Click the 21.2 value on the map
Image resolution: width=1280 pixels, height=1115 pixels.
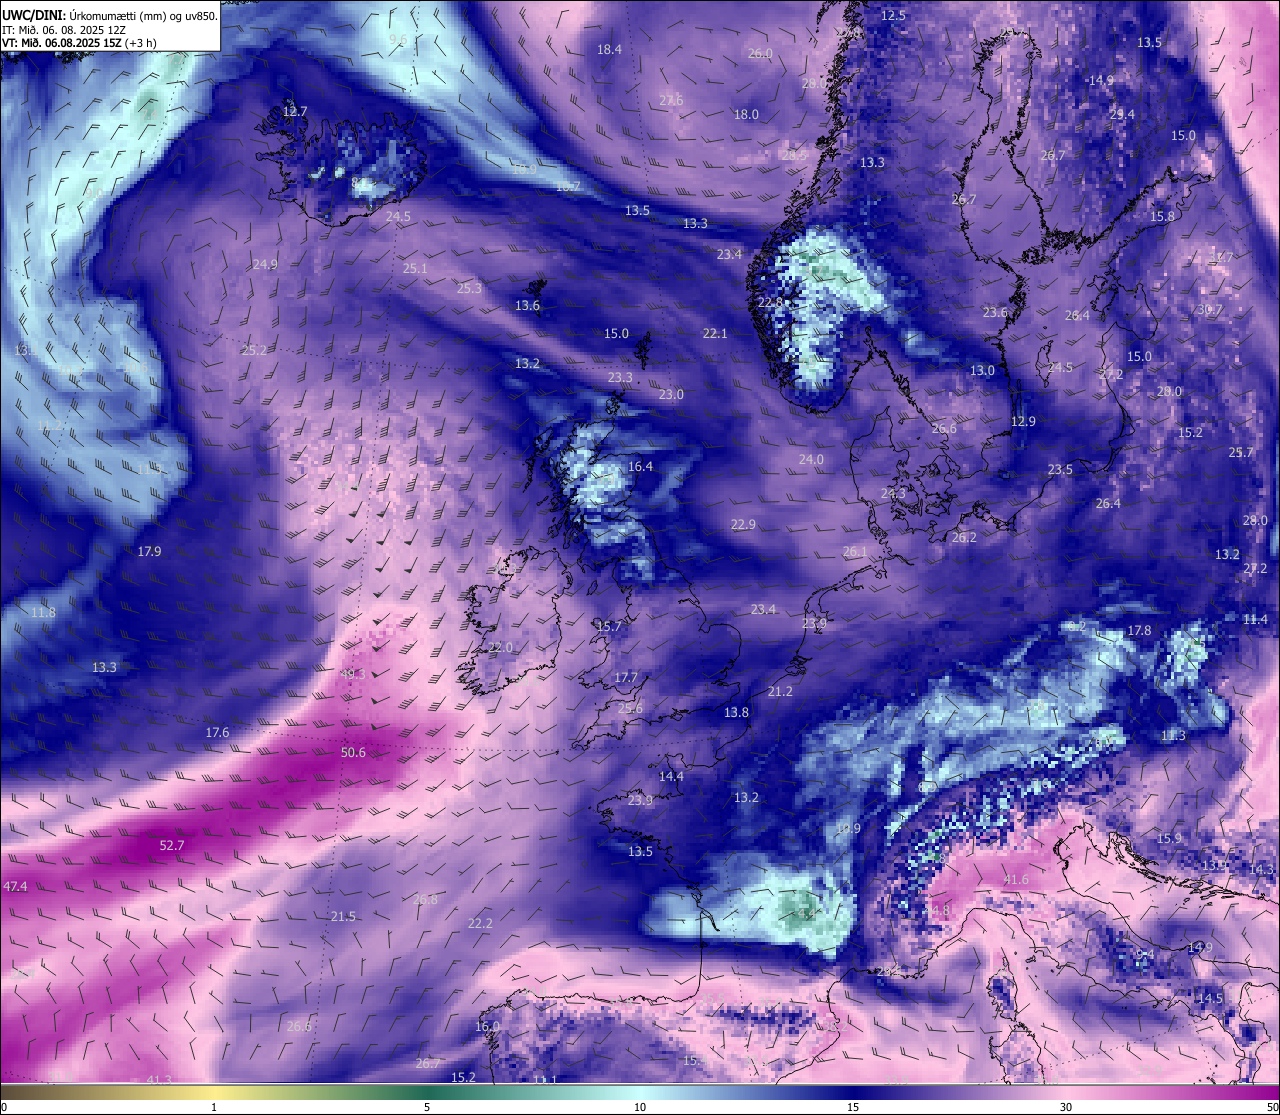[780, 692]
